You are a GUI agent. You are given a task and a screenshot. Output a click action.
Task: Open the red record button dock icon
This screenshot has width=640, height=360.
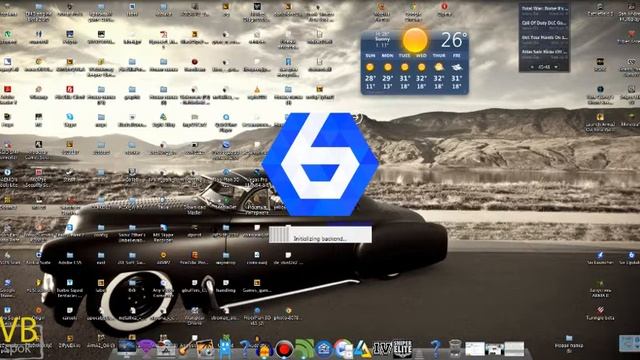[x=284, y=349]
